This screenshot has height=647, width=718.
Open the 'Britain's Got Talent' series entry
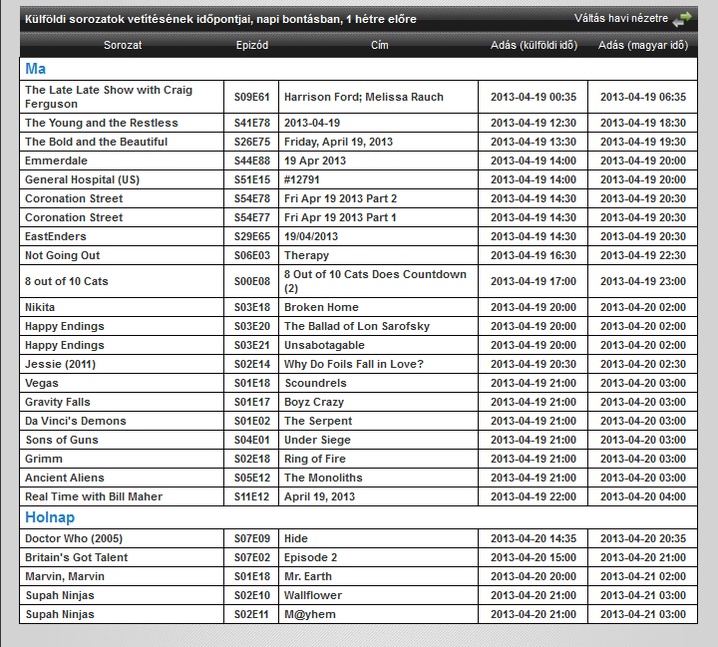(76, 557)
